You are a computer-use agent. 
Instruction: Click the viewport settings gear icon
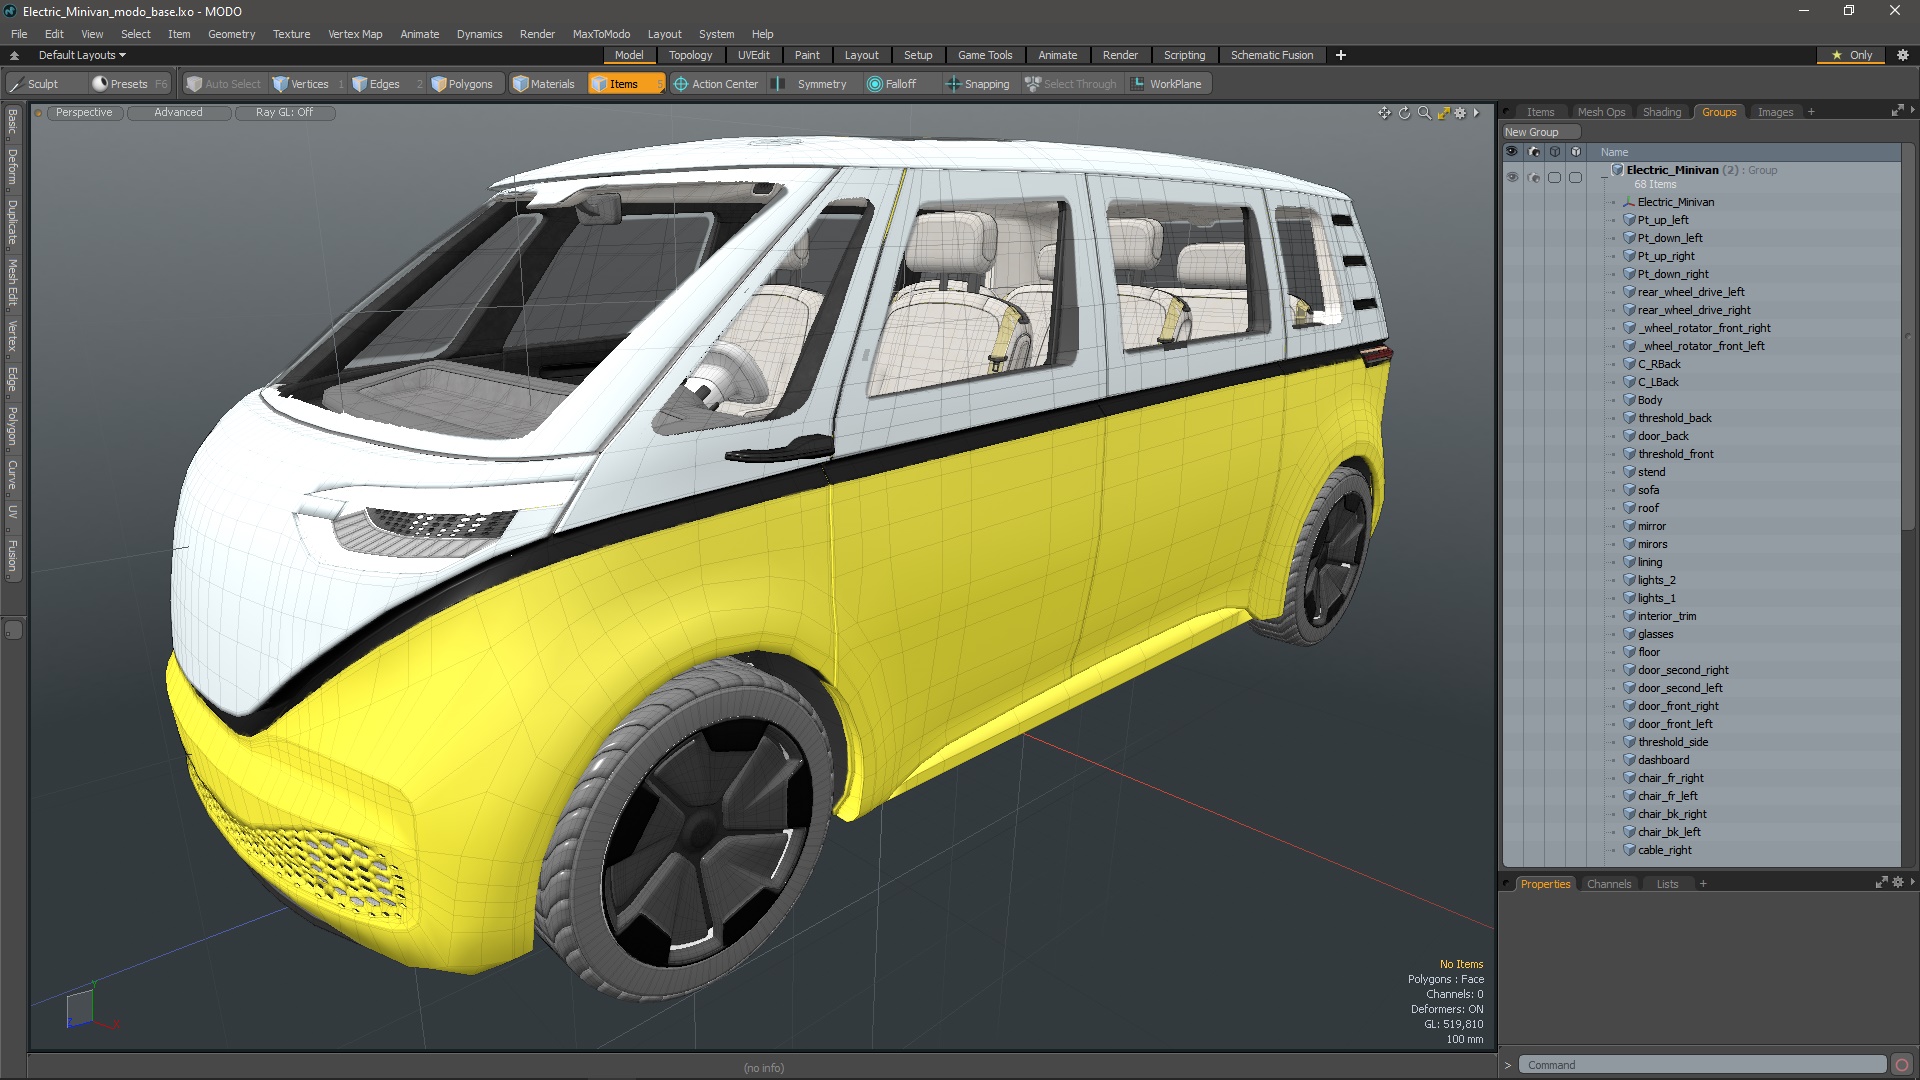coord(1460,113)
